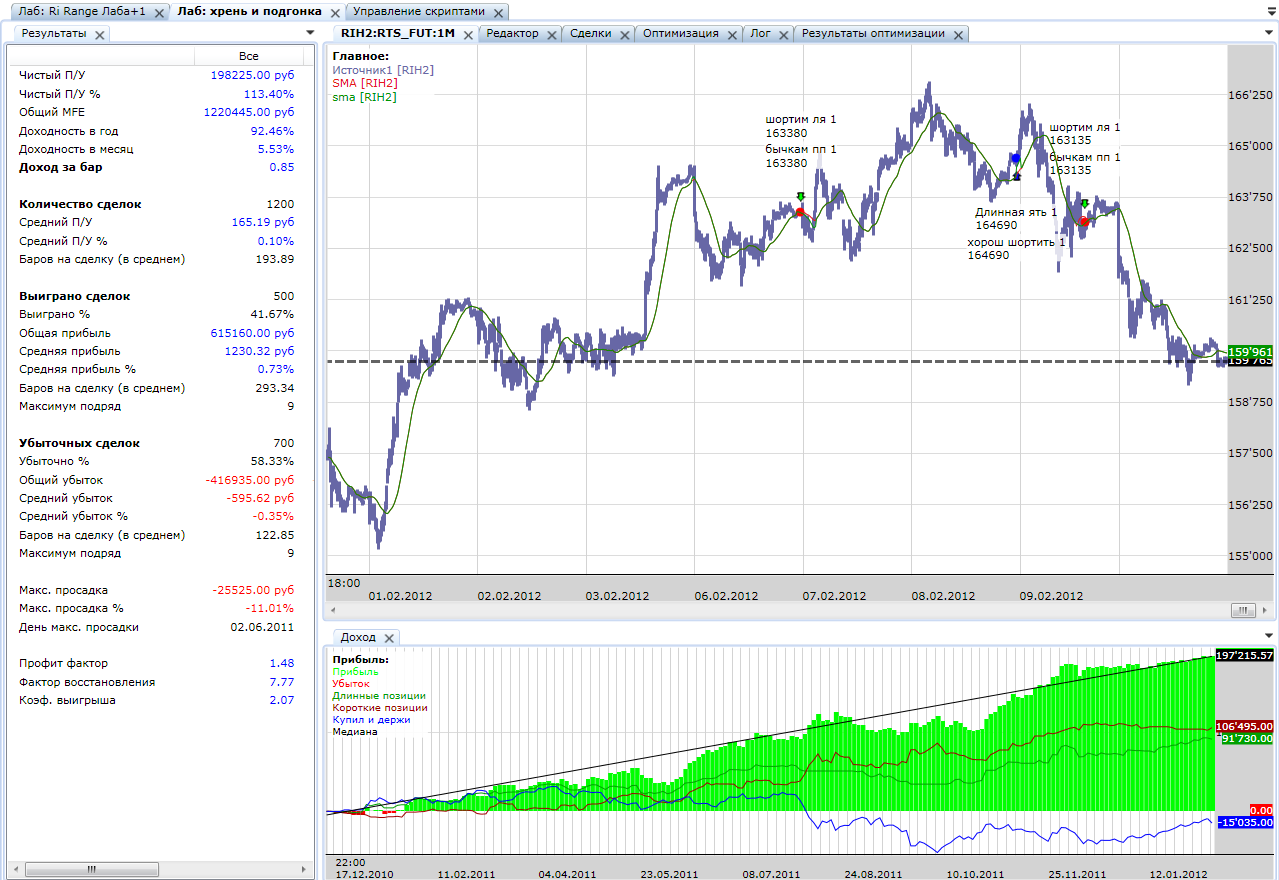
Task: Open the Результаты panel dropdown arrow
Action: click(309, 33)
